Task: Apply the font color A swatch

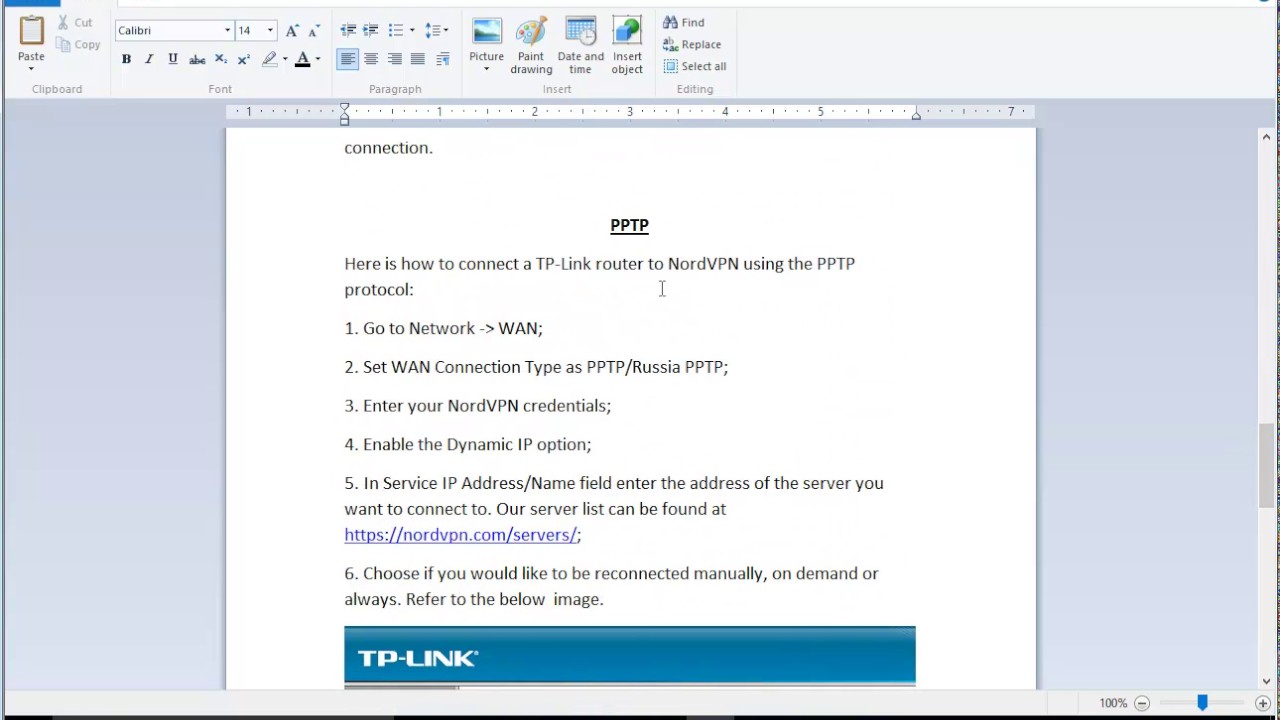Action: point(303,59)
